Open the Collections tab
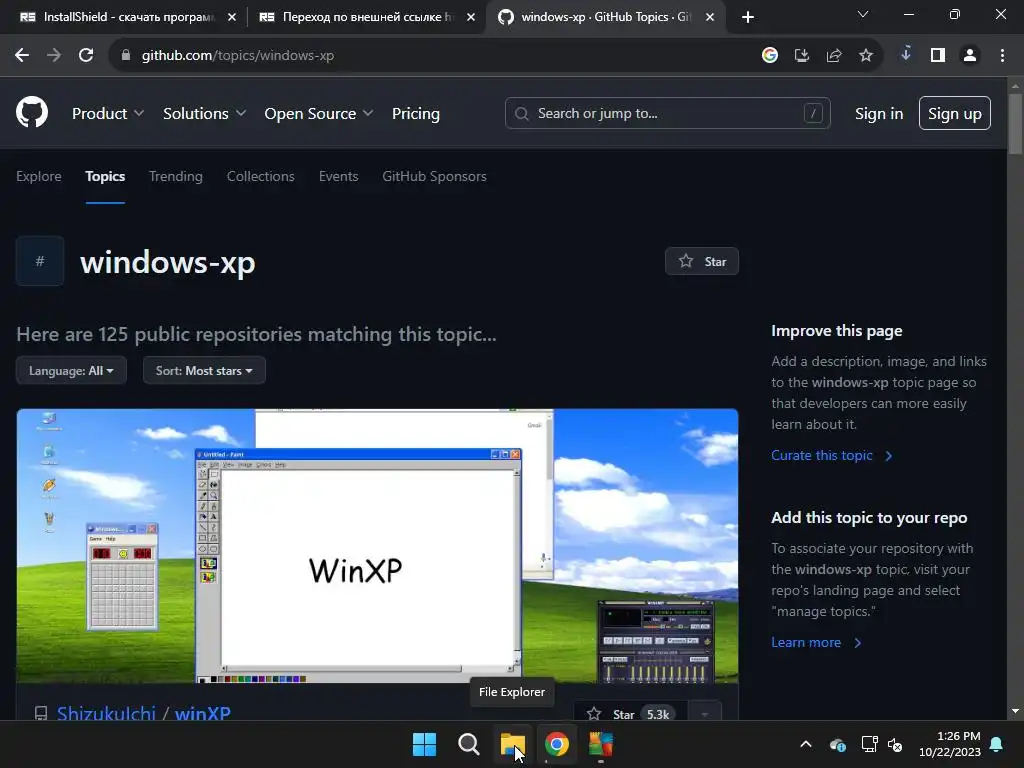This screenshot has height=768, width=1024. point(261,176)
